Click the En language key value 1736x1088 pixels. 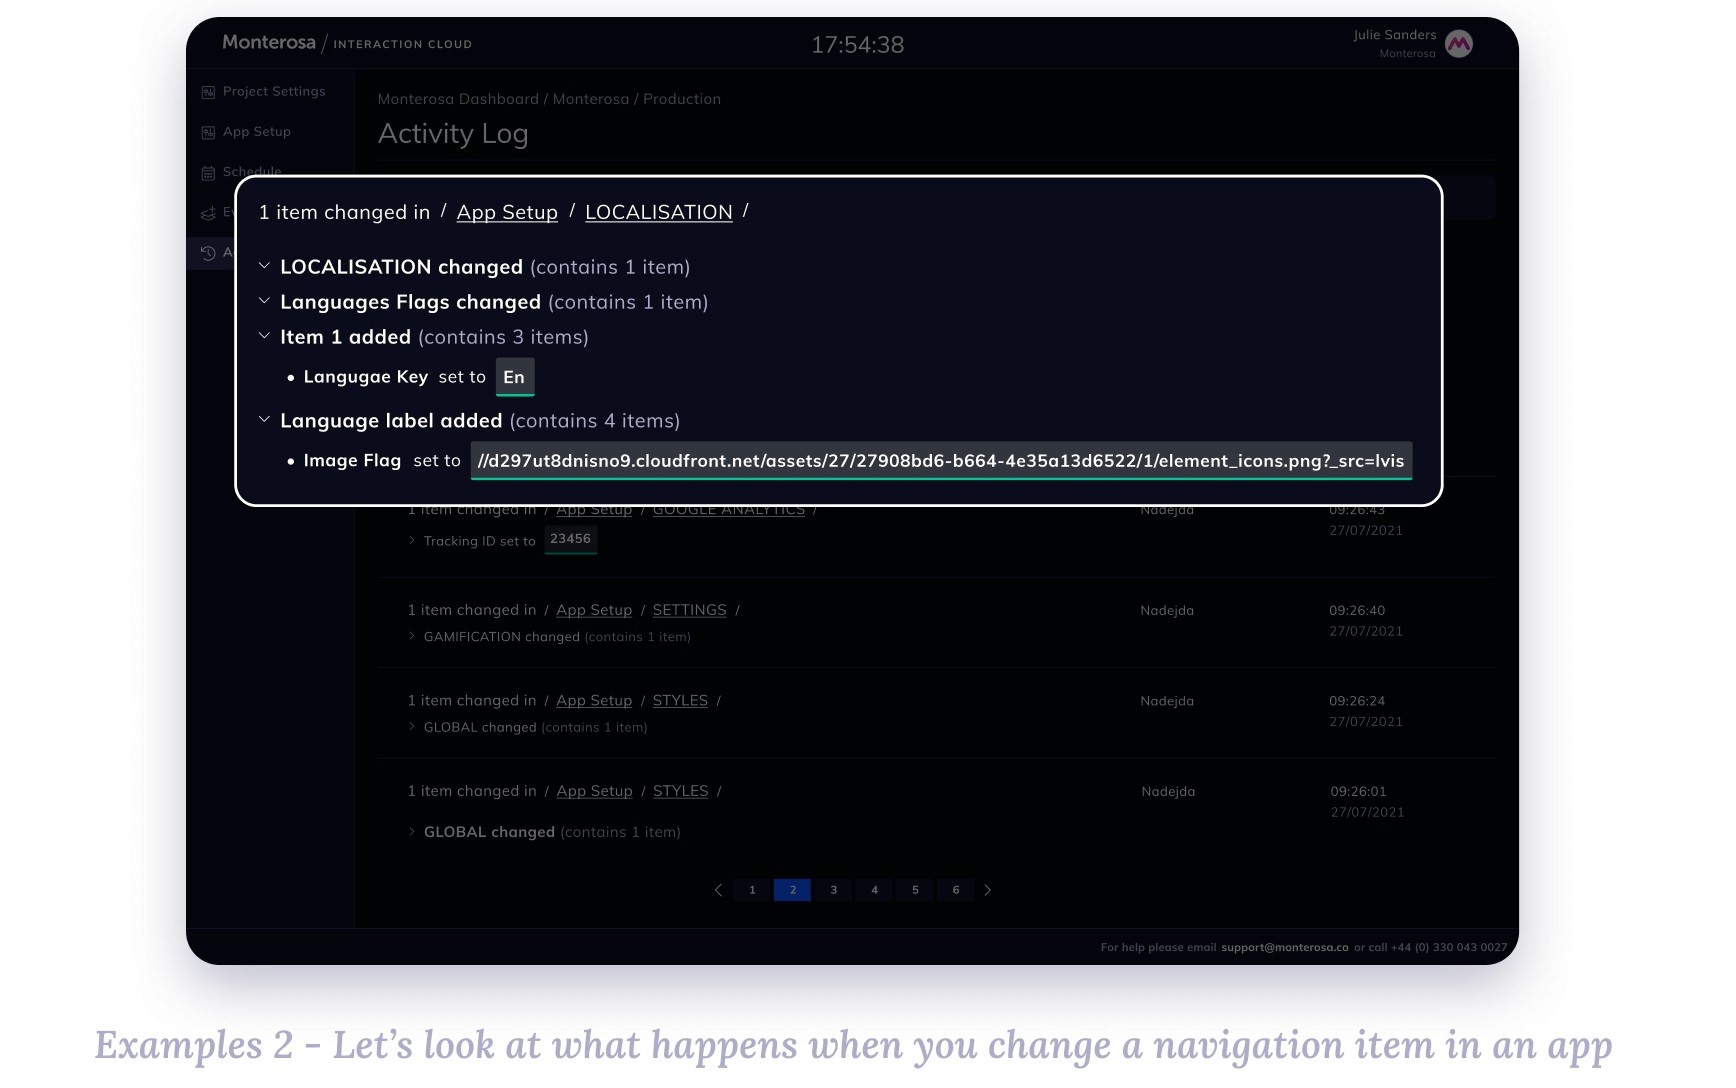(x=514, y=377)
